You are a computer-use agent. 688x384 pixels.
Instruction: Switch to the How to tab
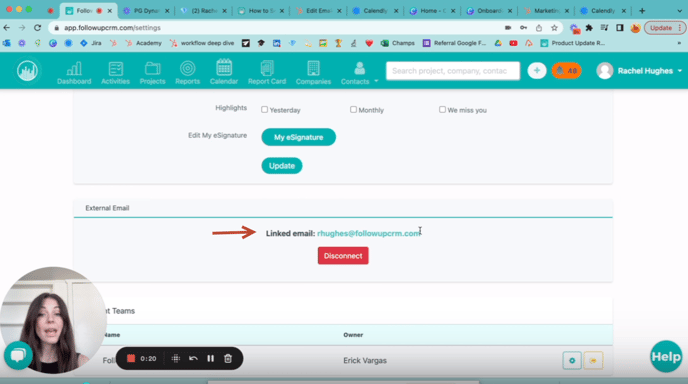261,11
